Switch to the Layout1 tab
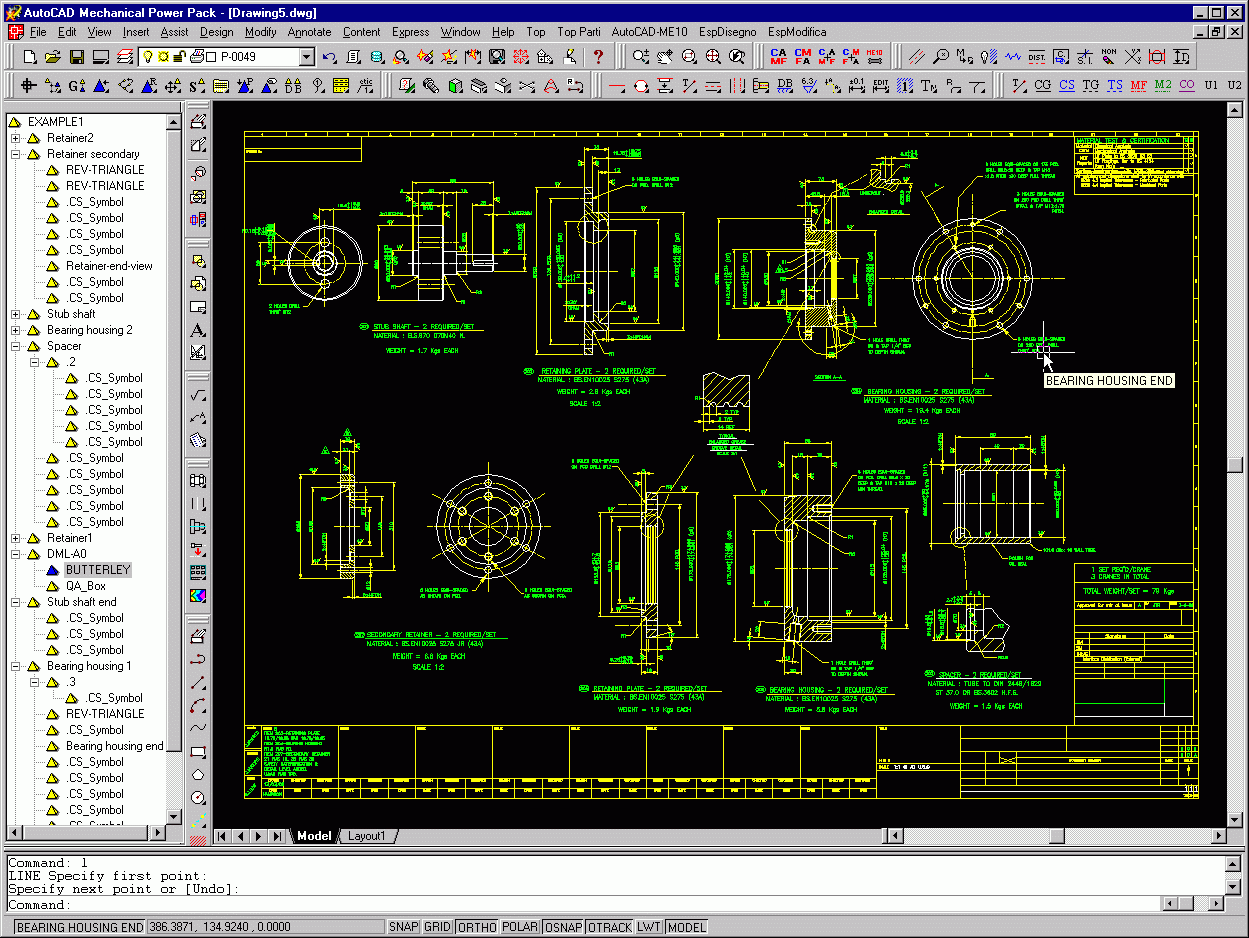Image resolution: width=1249 pixels, height=938 pixels. [366, 836]
